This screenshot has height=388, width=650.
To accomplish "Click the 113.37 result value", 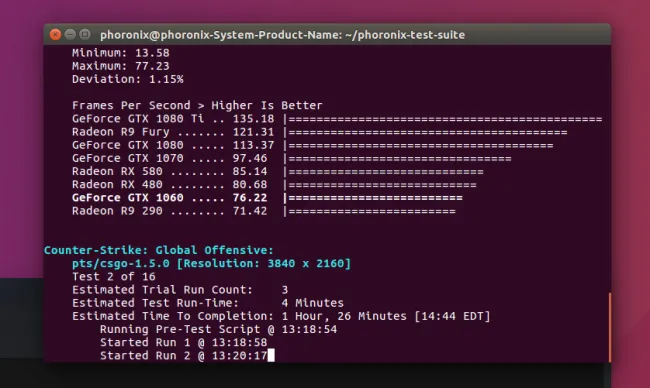I will 253,145.
